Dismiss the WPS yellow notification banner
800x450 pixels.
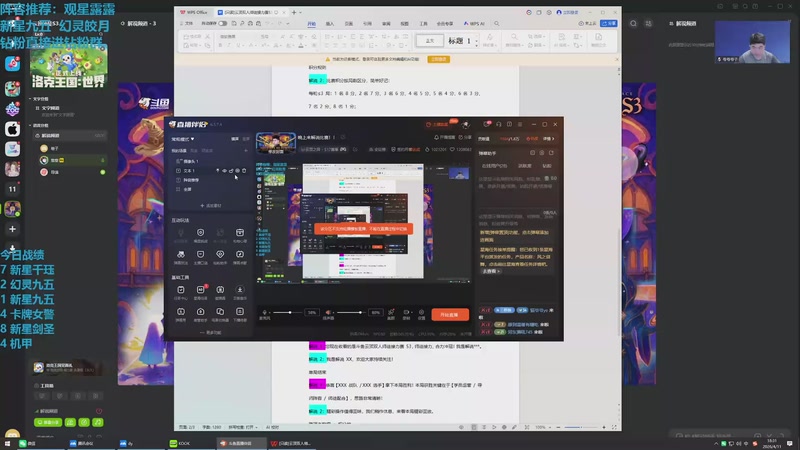pyautogui.click(x=617, y=59)
